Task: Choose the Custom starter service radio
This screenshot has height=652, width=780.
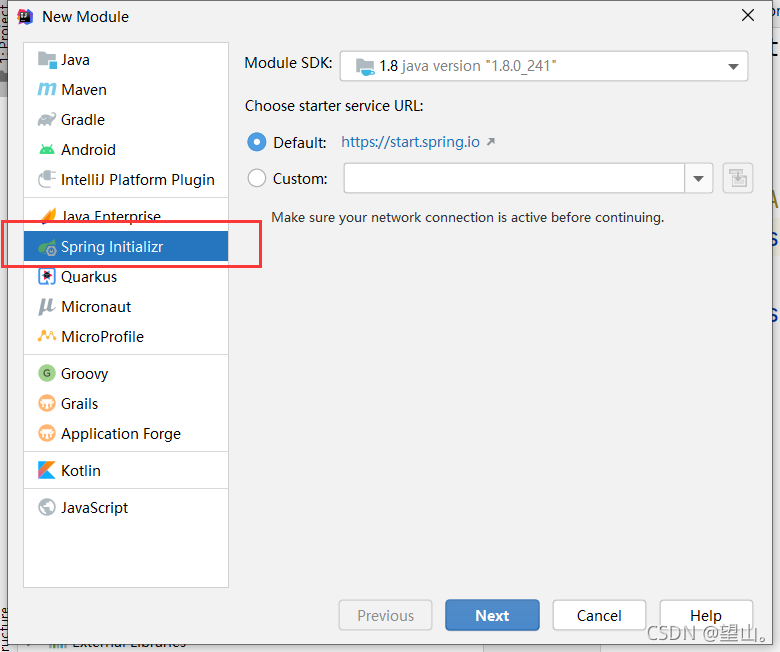Action: click(257, 178)
